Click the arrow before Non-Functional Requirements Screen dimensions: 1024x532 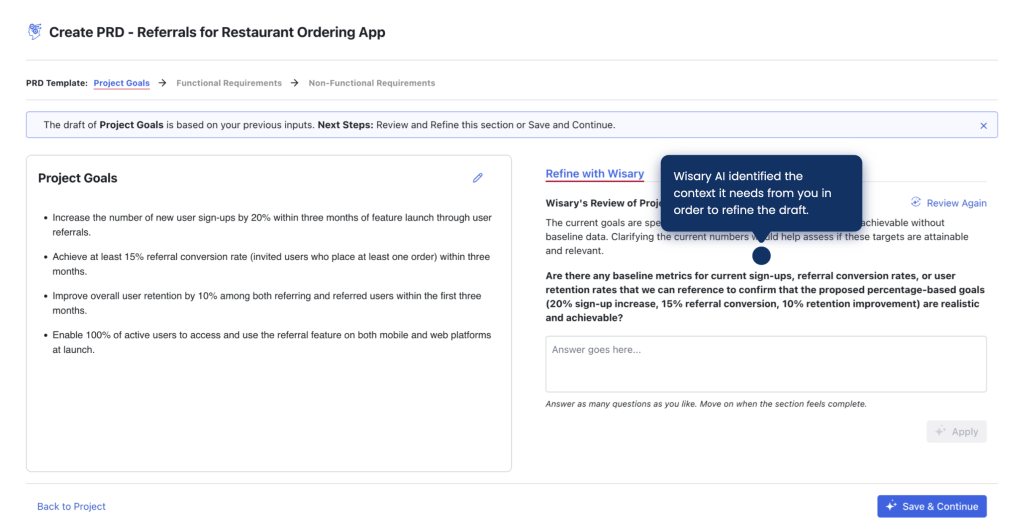[x=295, y=83]
